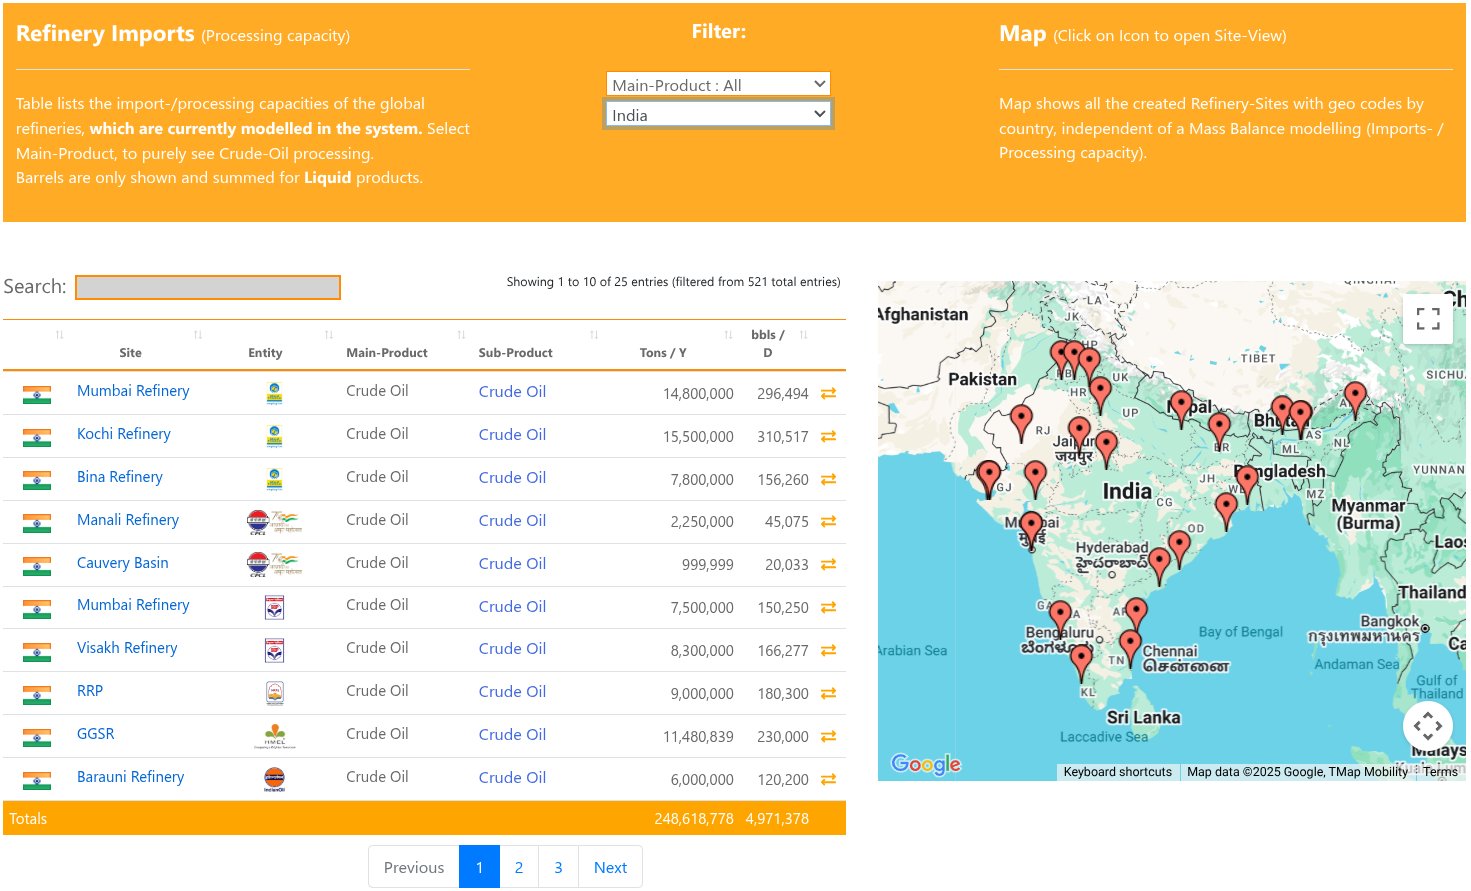Go to page 2 of results
This screenshot has height=891, width=1471.
(x=518, y=867)
